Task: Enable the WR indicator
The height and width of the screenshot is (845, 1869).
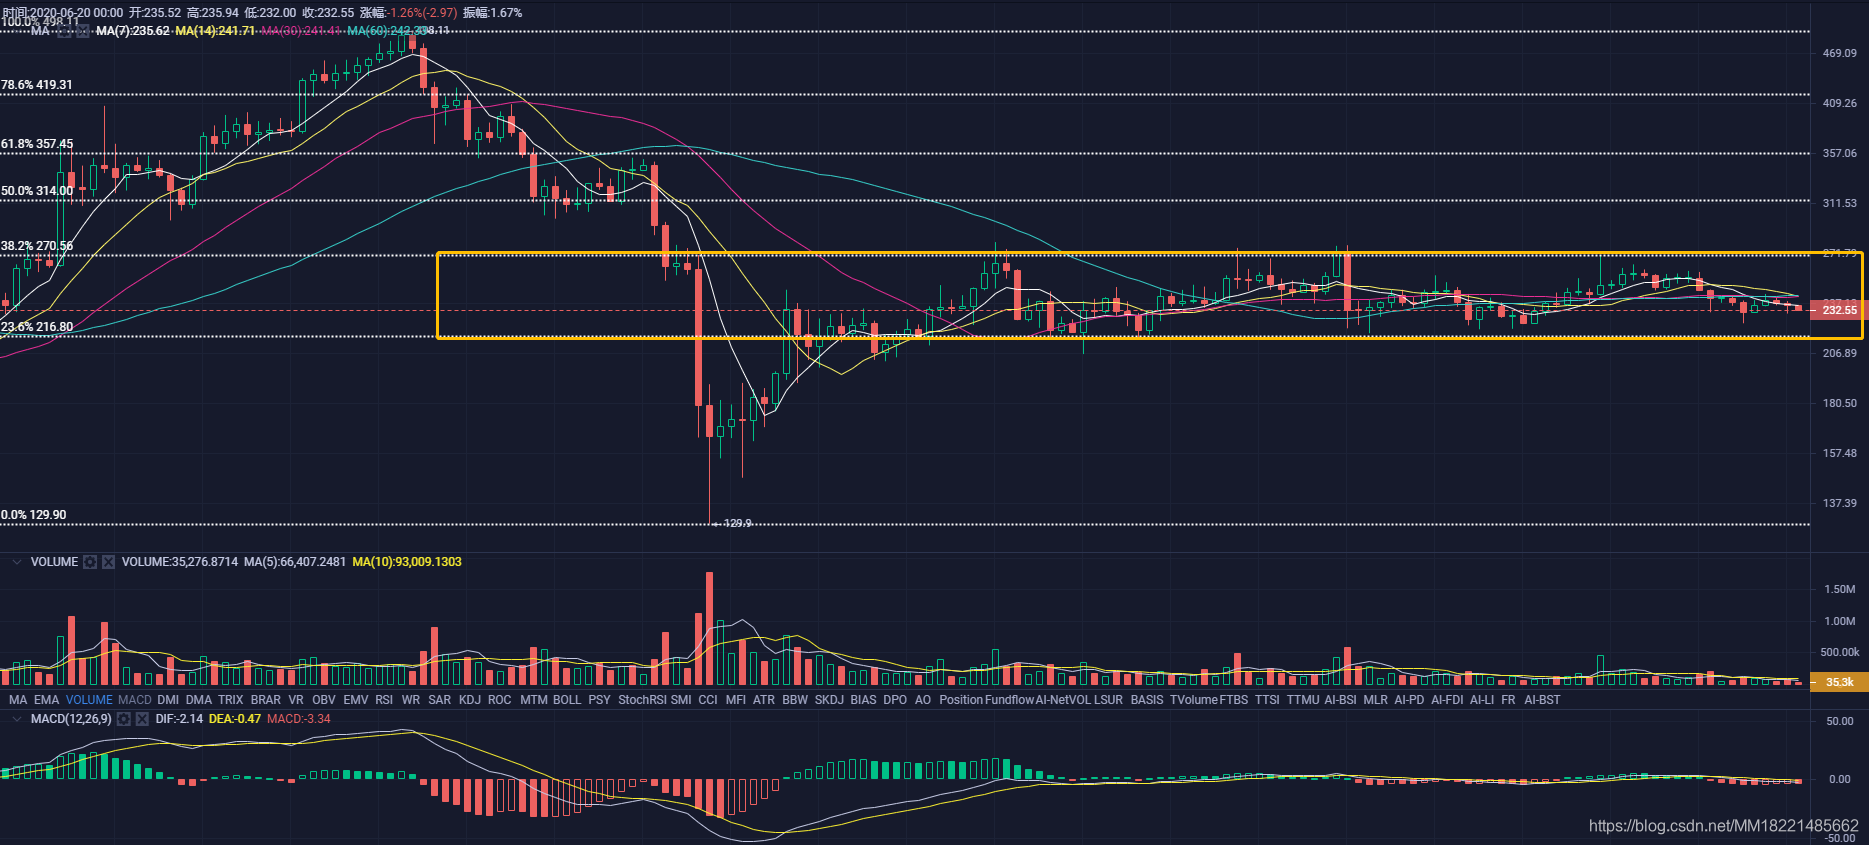Action: tap(411, 700)
